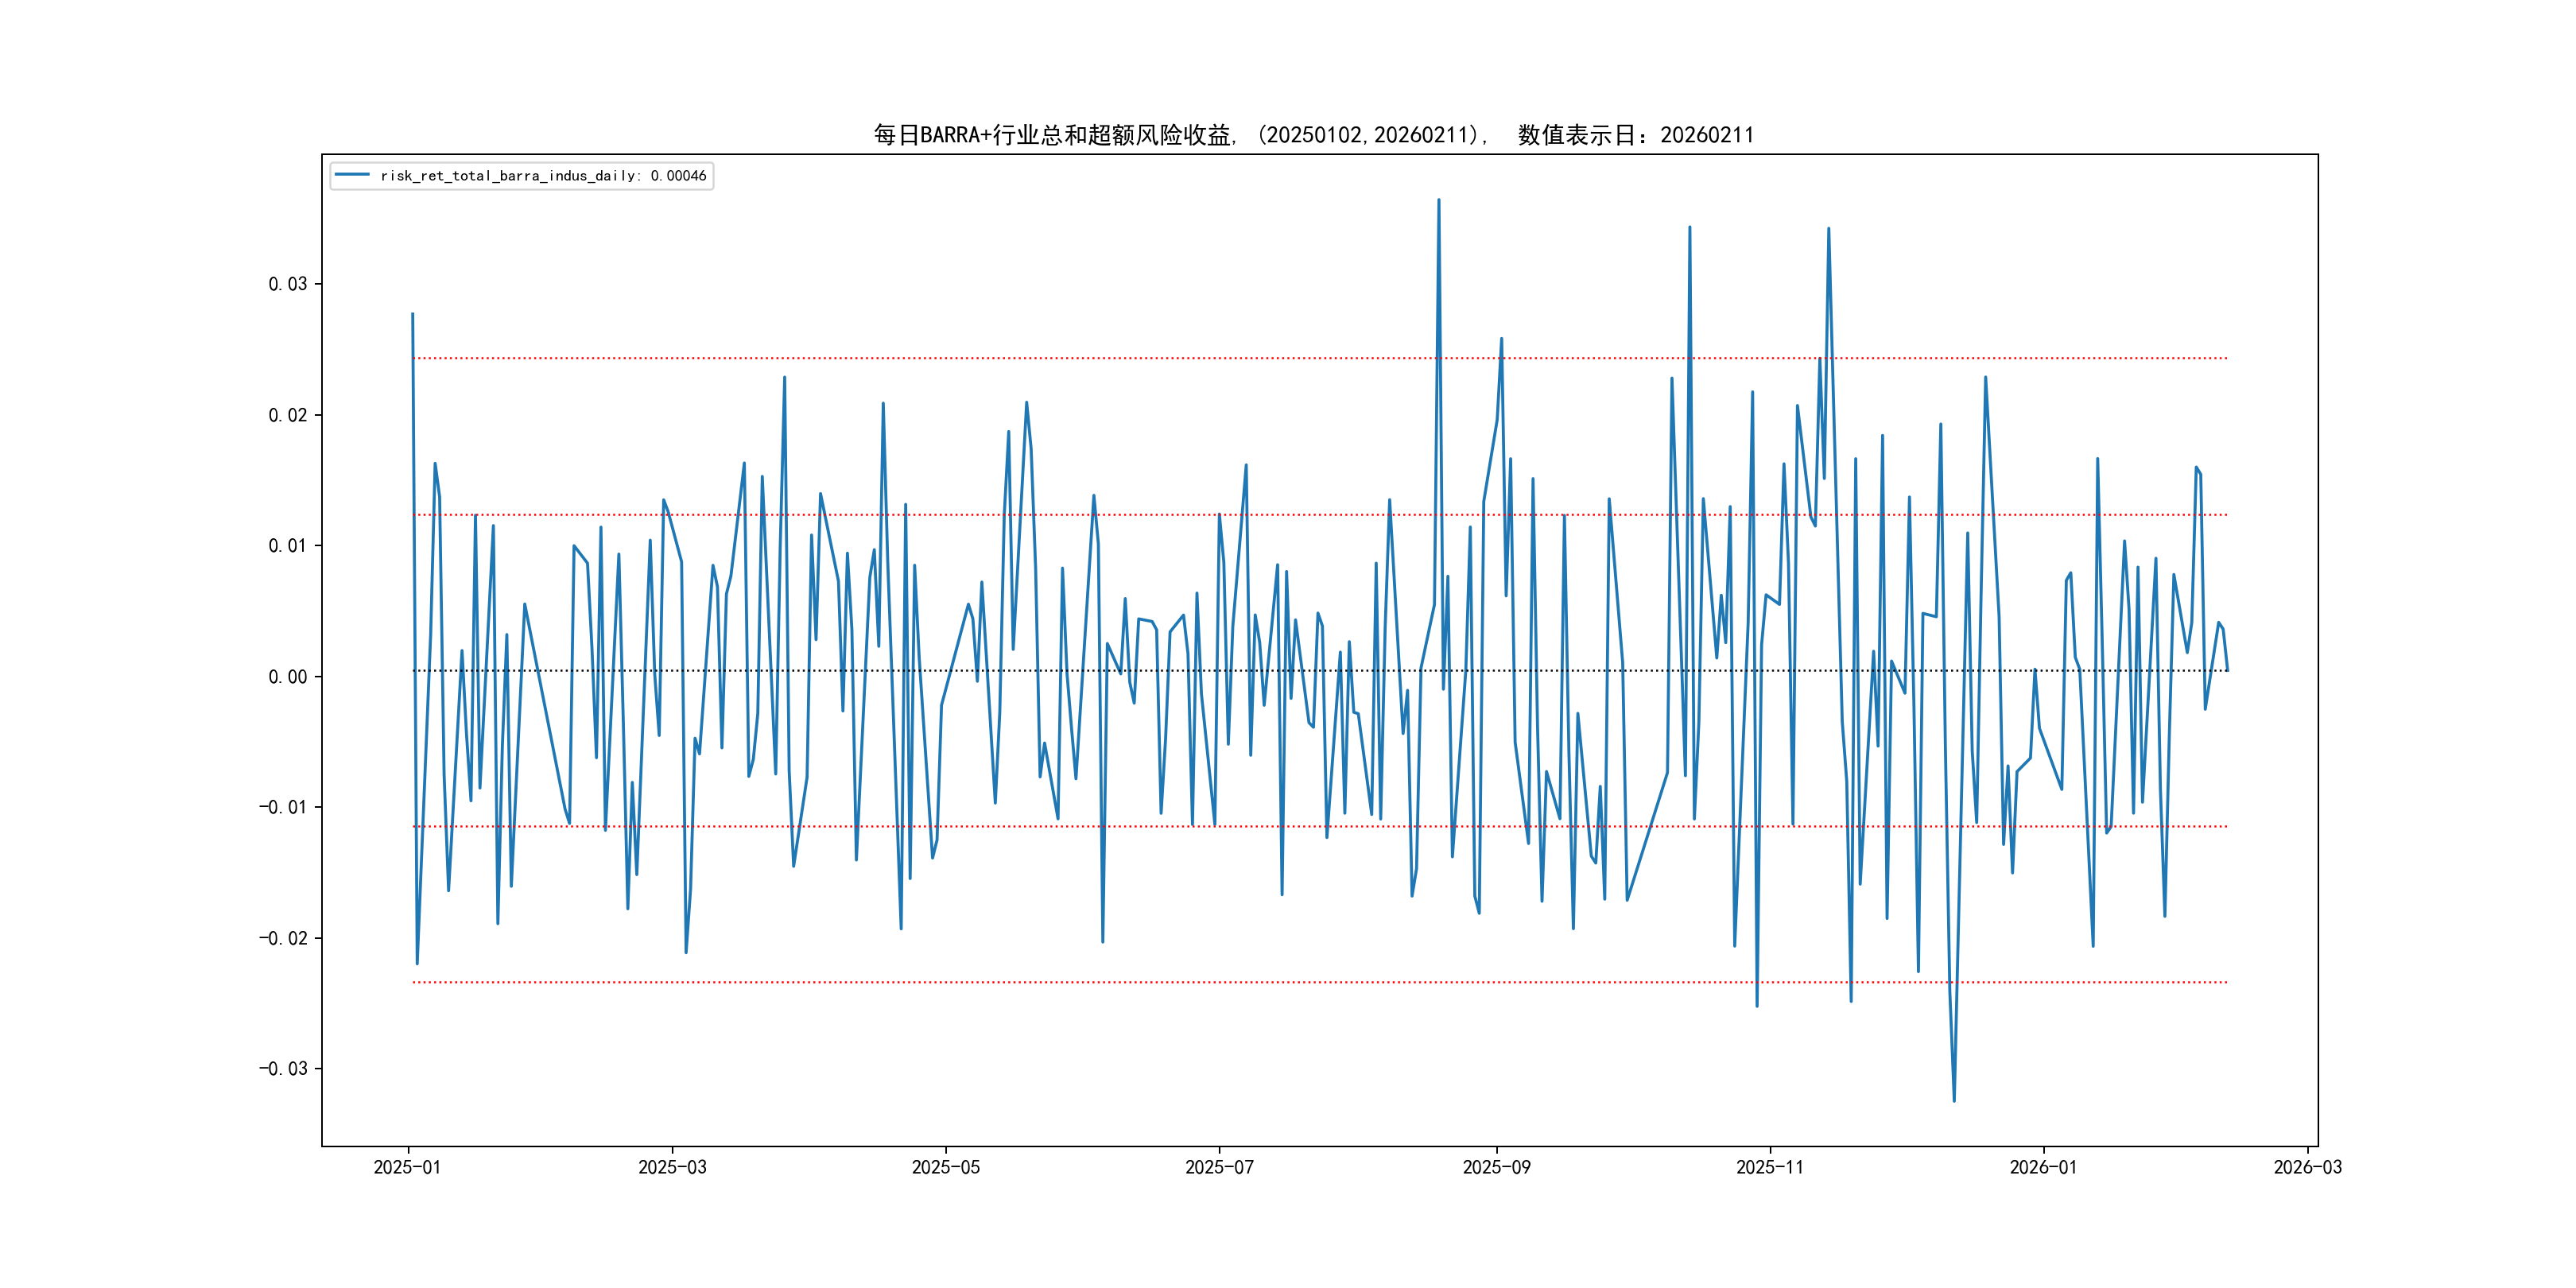This screenshot has width=2576, height=1288.
Task: Click the 0.02 y-axis tick label
Action: [287, 415]
